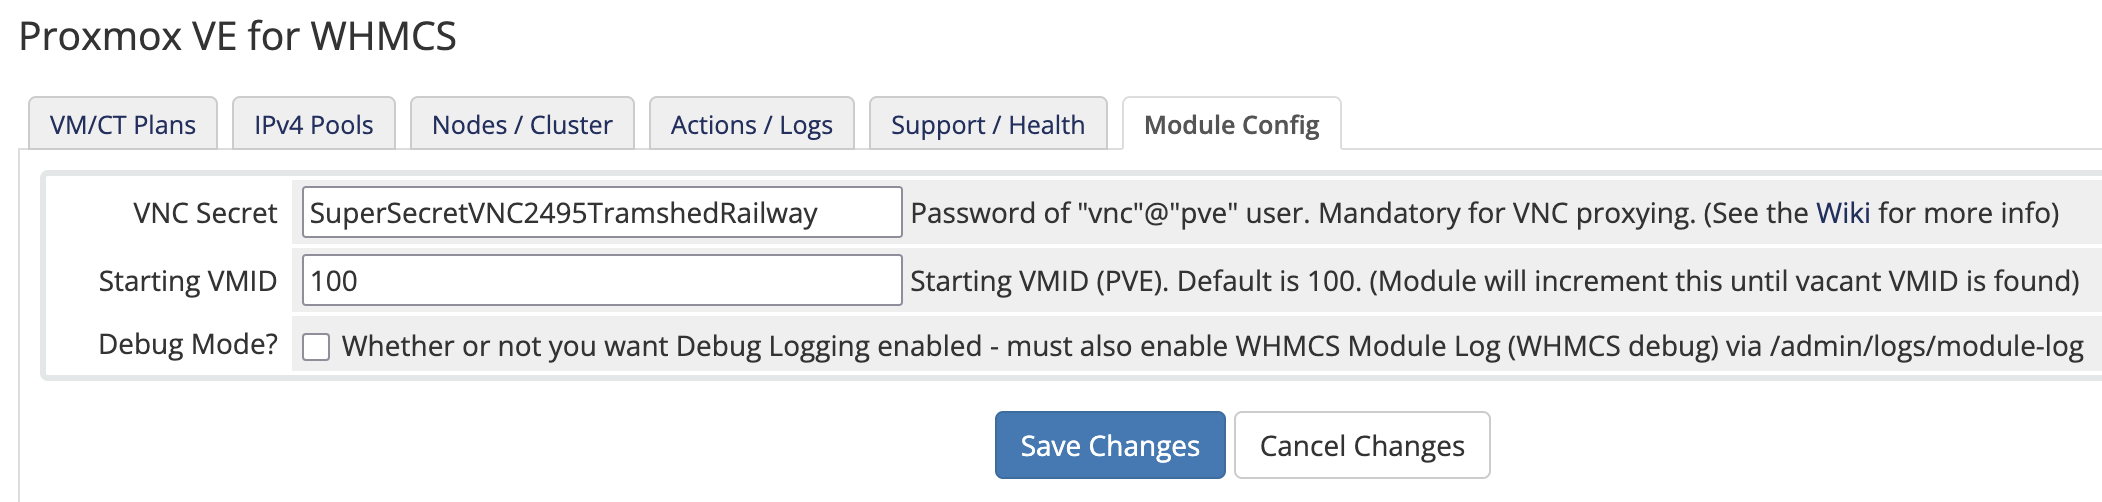Click the Debug Mode? label
This screenshot has width=2102, height=502.
click(x=187, y=345)
